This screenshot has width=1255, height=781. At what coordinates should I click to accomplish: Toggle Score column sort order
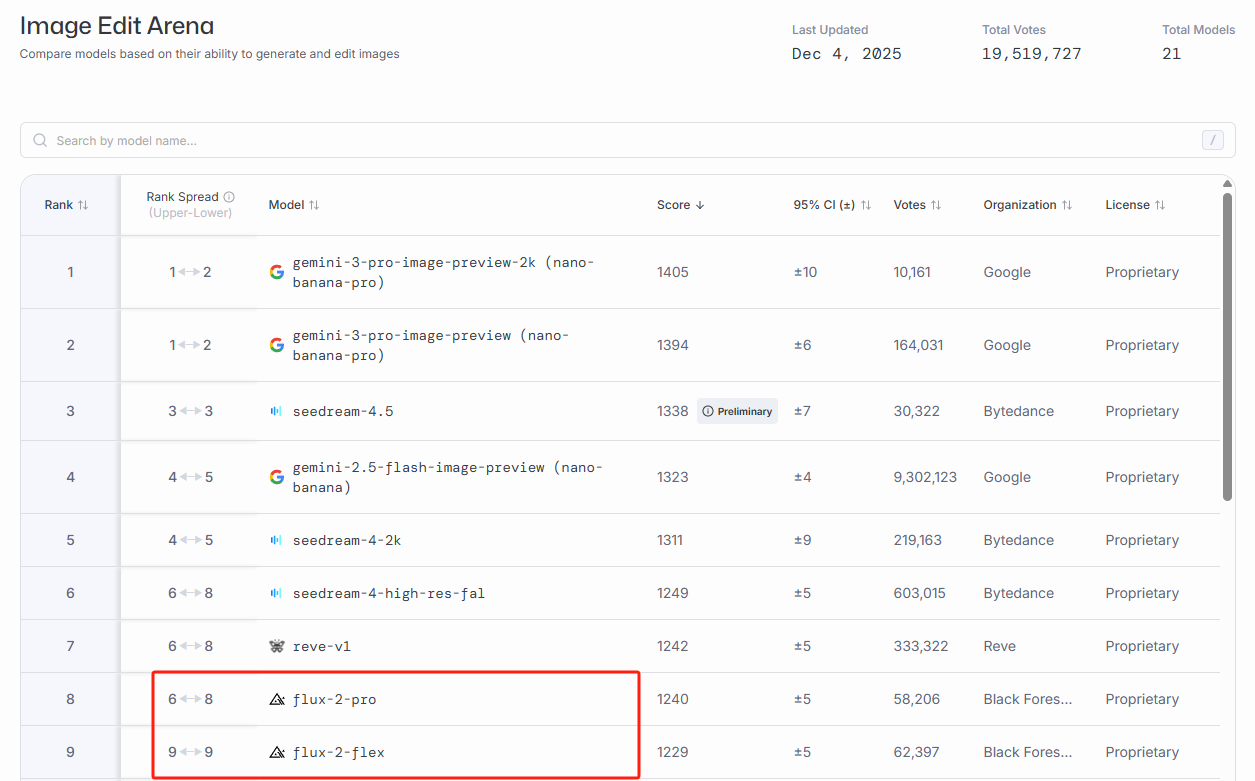[x=680, y=205]
